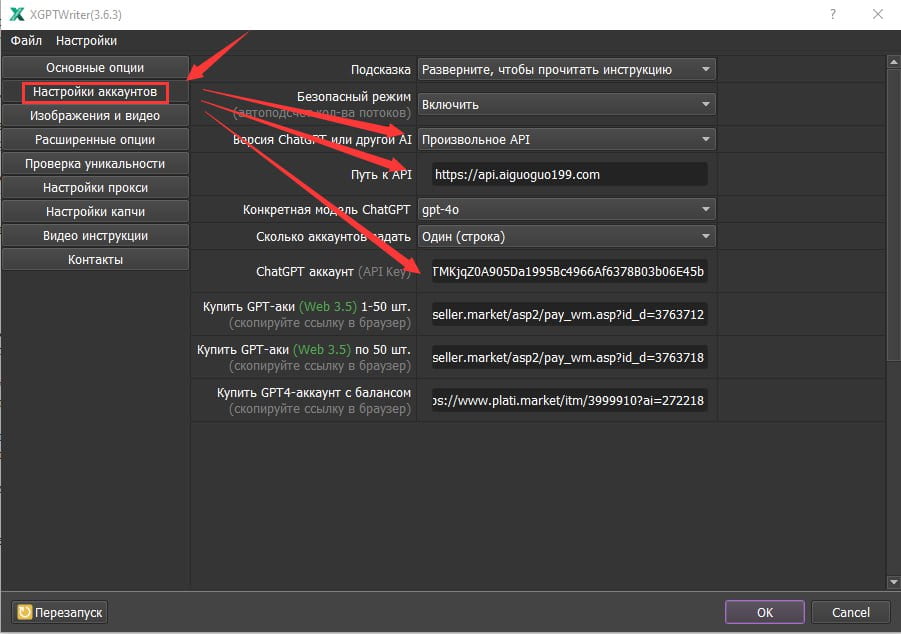Click the scrollbar down arrow
This screenshot has width=901, height=634.
(894, 582)
